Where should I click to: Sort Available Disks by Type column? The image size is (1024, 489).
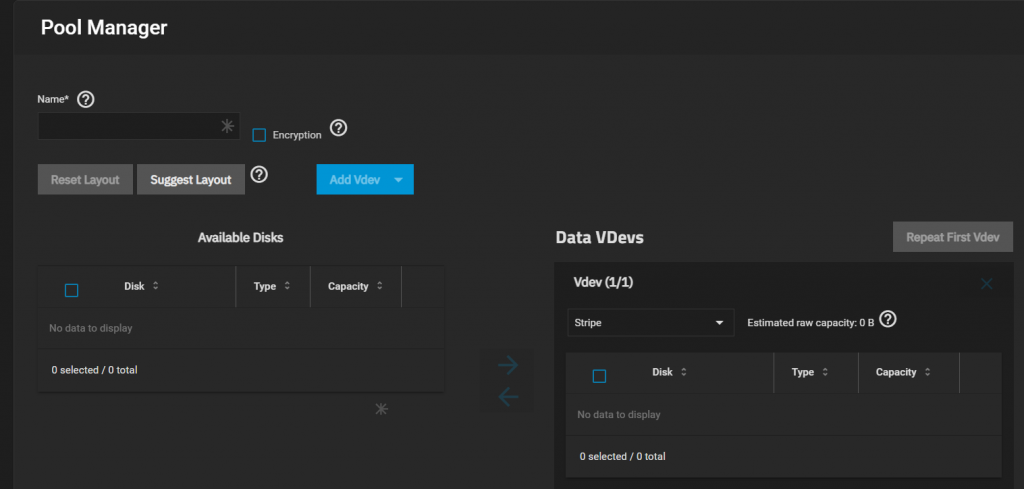pos(272,286)
